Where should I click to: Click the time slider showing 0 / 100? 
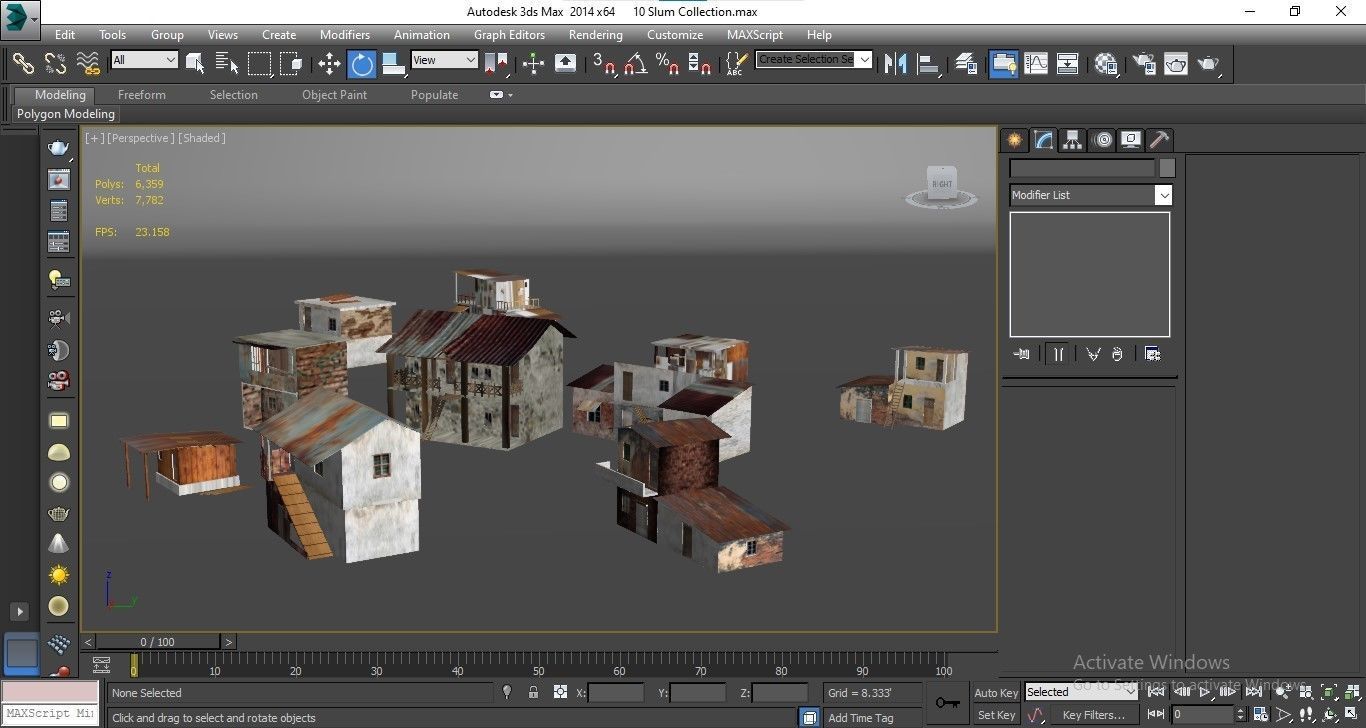[157, 642]
